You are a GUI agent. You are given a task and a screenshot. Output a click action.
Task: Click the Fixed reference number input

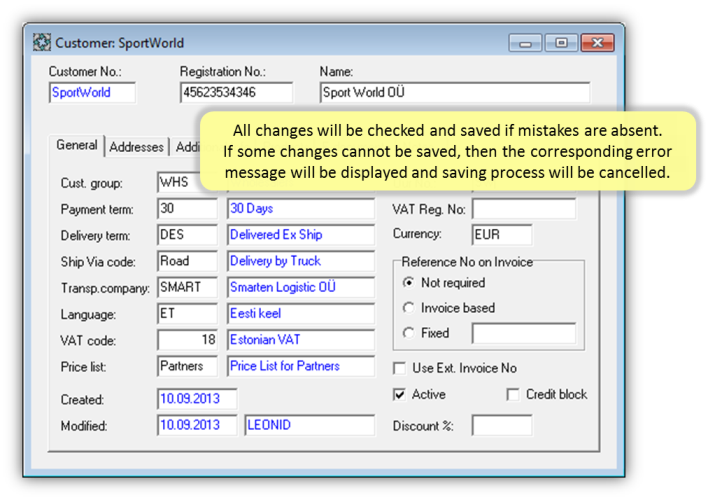click(524, 333)
